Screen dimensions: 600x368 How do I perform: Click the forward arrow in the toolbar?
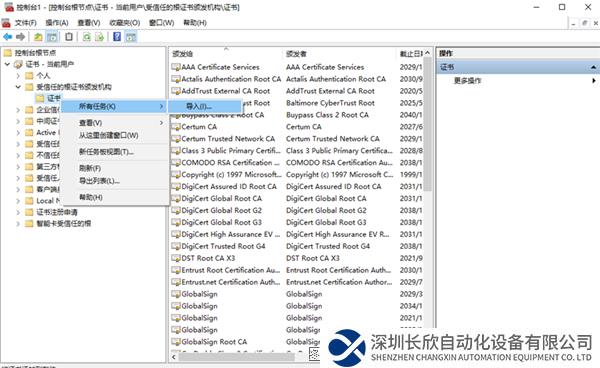coord(21,37)
